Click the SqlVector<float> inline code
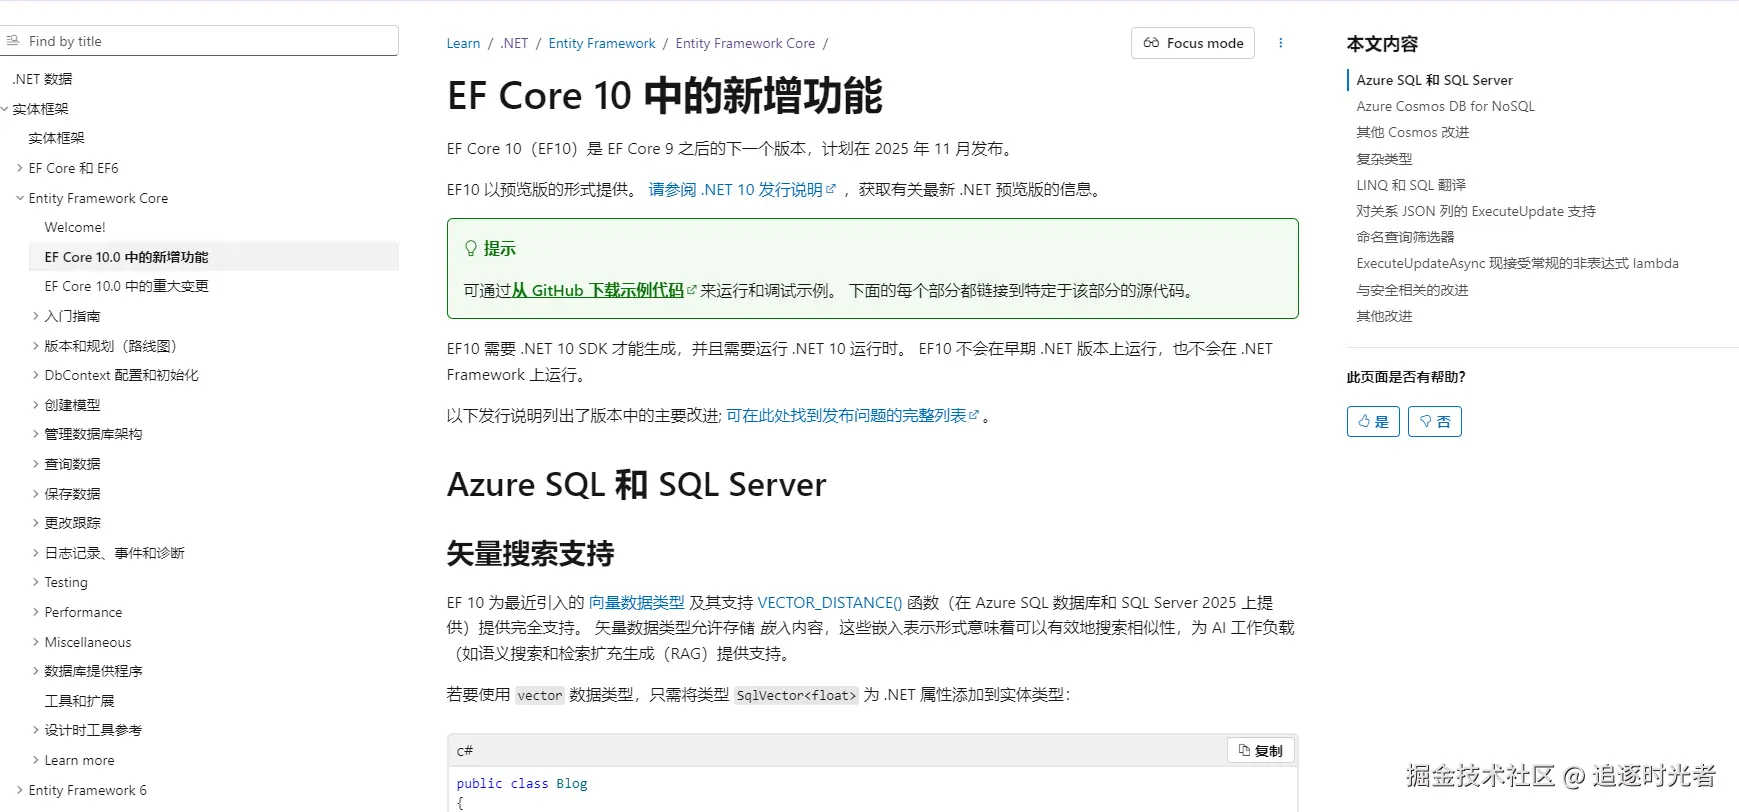1739x812 pixels. [796, 695]
